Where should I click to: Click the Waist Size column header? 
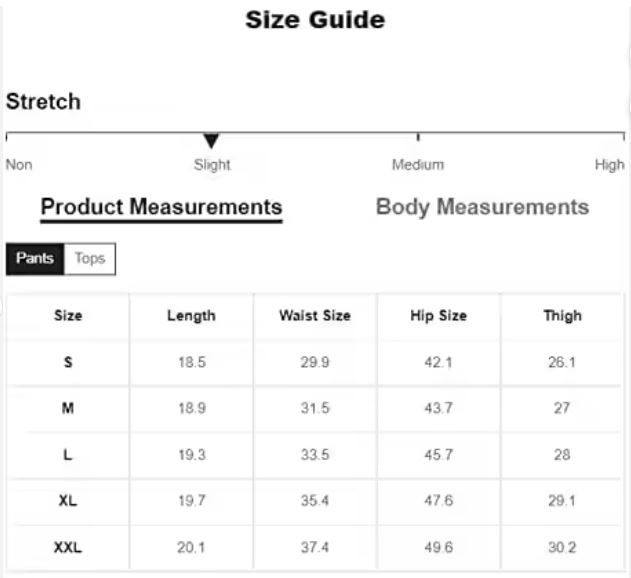coord(315,316)
